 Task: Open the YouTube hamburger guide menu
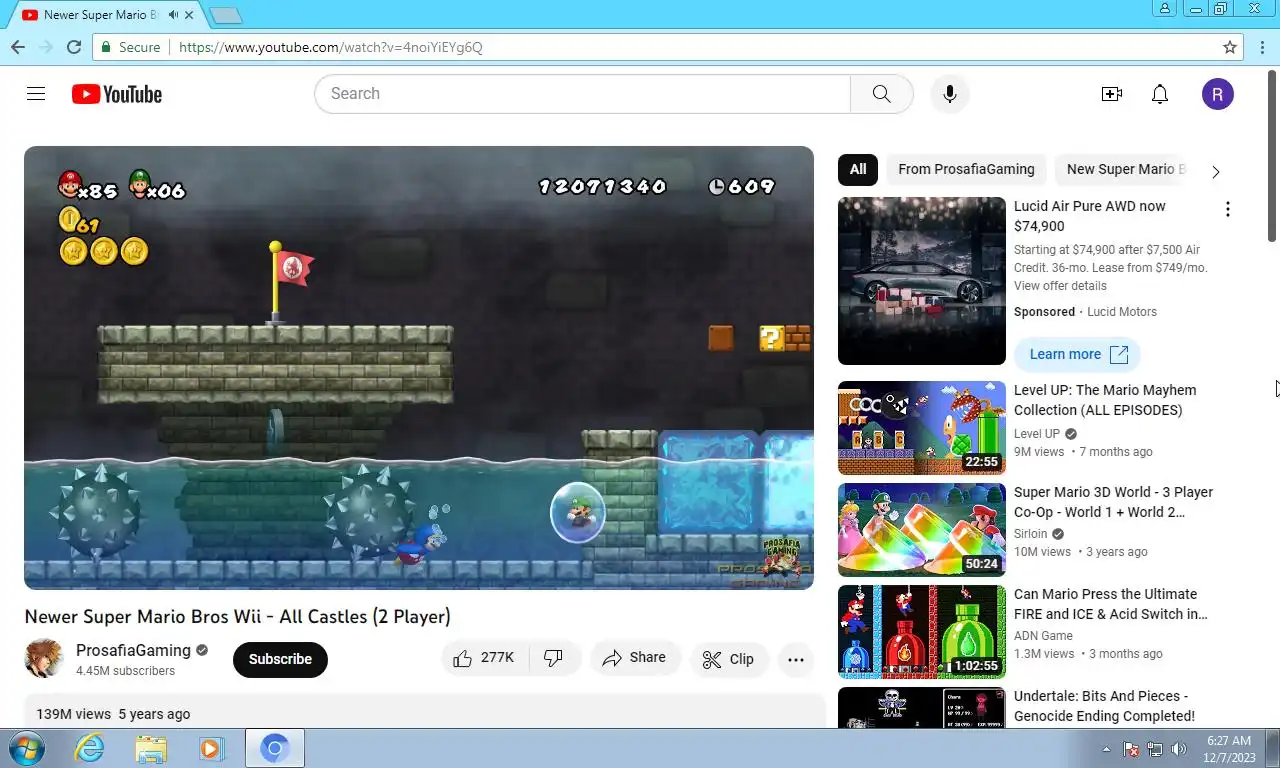click(36, 94)
